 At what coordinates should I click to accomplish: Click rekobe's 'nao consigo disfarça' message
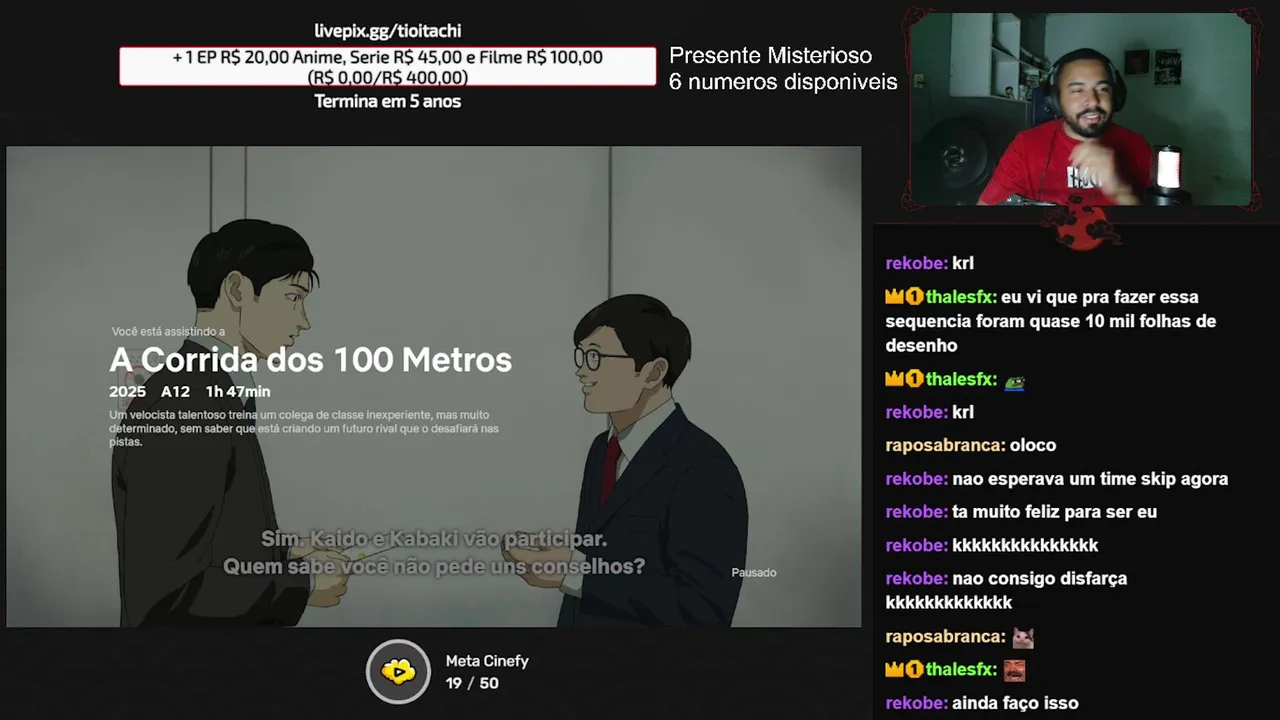pos(1006,591)
